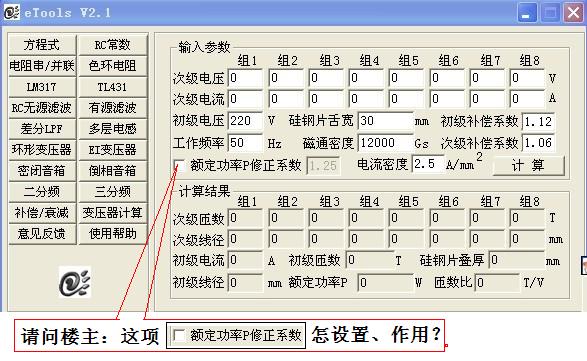Image resolution: width=587 pixels, height=361 pixels.
Task: Click the 次级电压 组1 input field
Action: click(245, 78)
